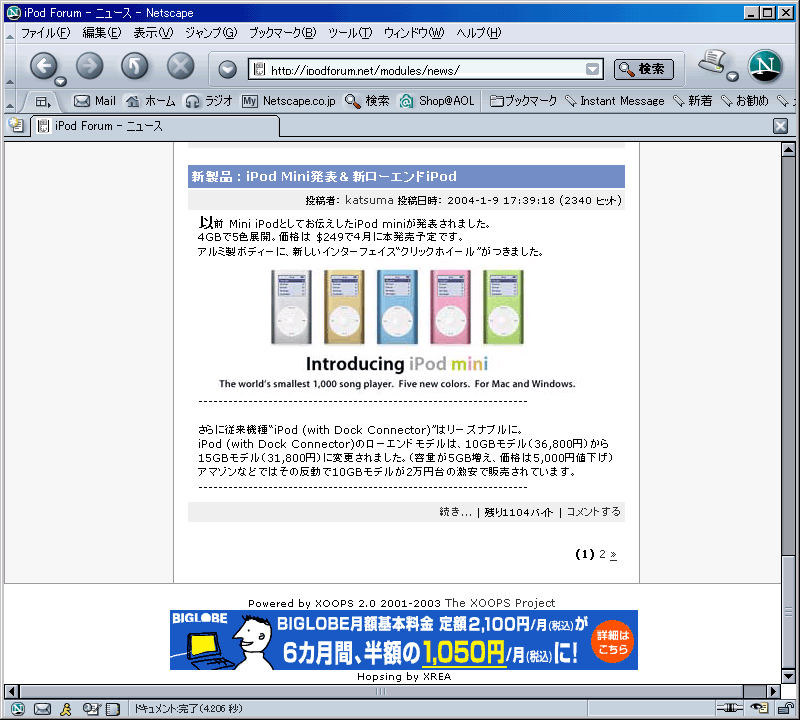The height and width of the screenshot is (720, 800).
Task: Click the 検索 search button next to URL
Action: [x=644, y=69]
